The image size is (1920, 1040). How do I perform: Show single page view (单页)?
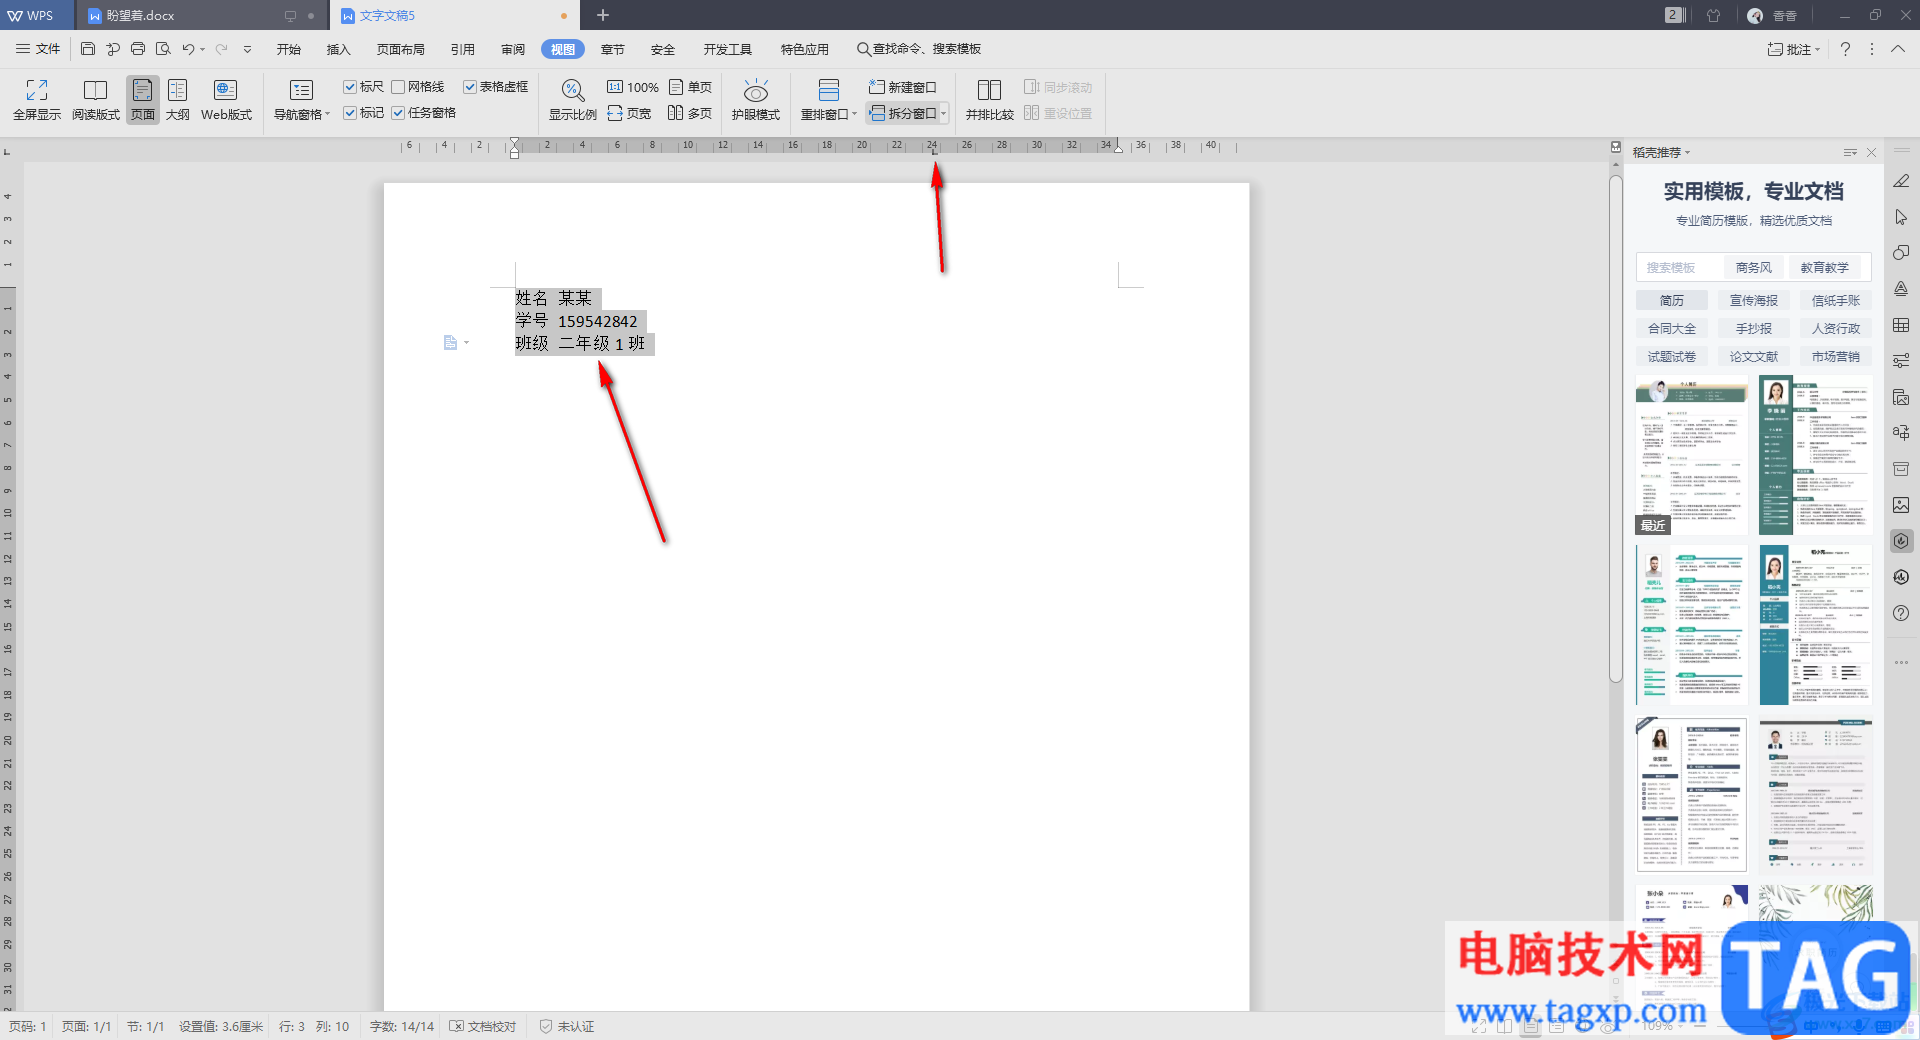tap(690, 87)
